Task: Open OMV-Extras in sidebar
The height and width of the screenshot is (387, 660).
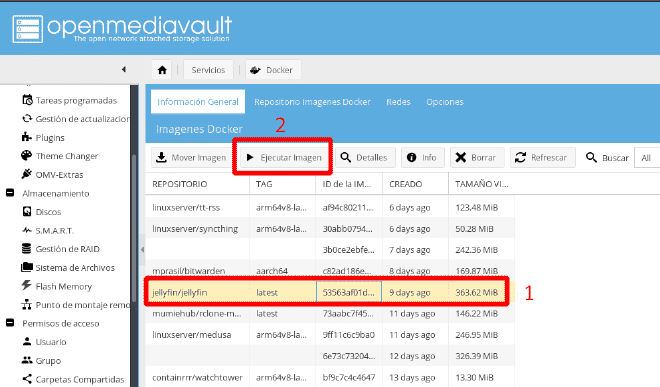Action: click(59, 175)
